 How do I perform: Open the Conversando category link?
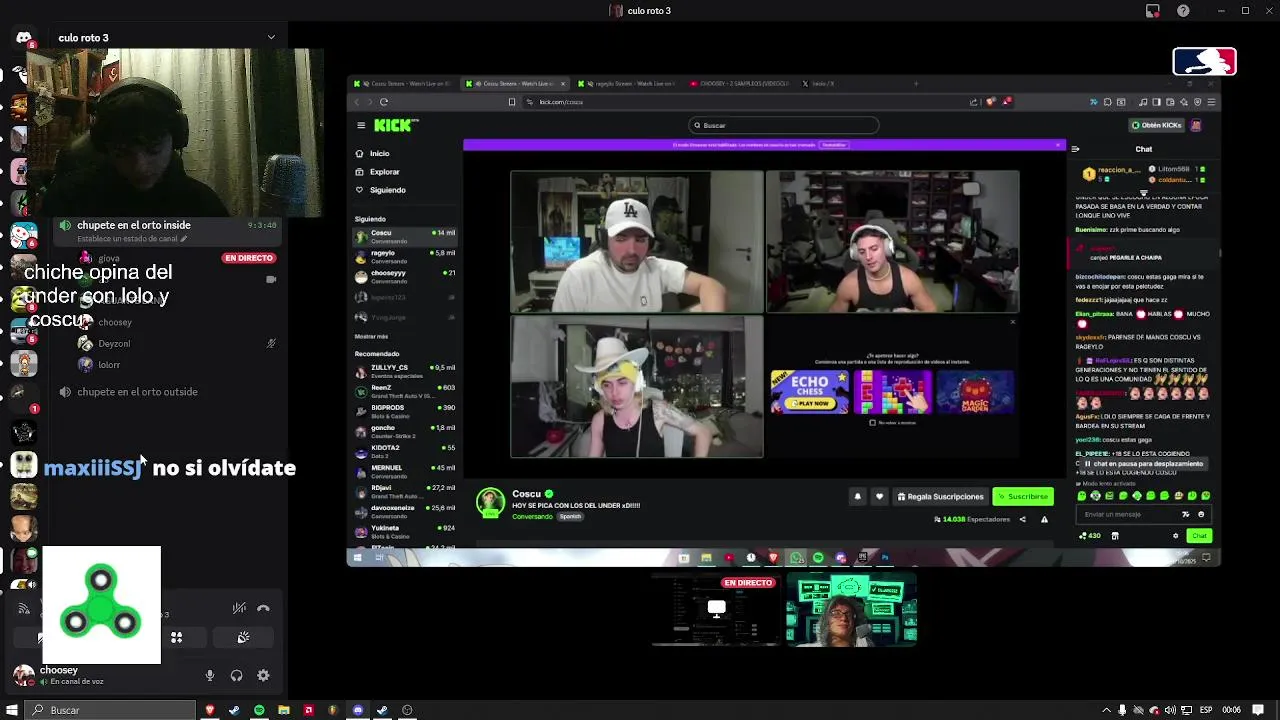click(532, 517)
